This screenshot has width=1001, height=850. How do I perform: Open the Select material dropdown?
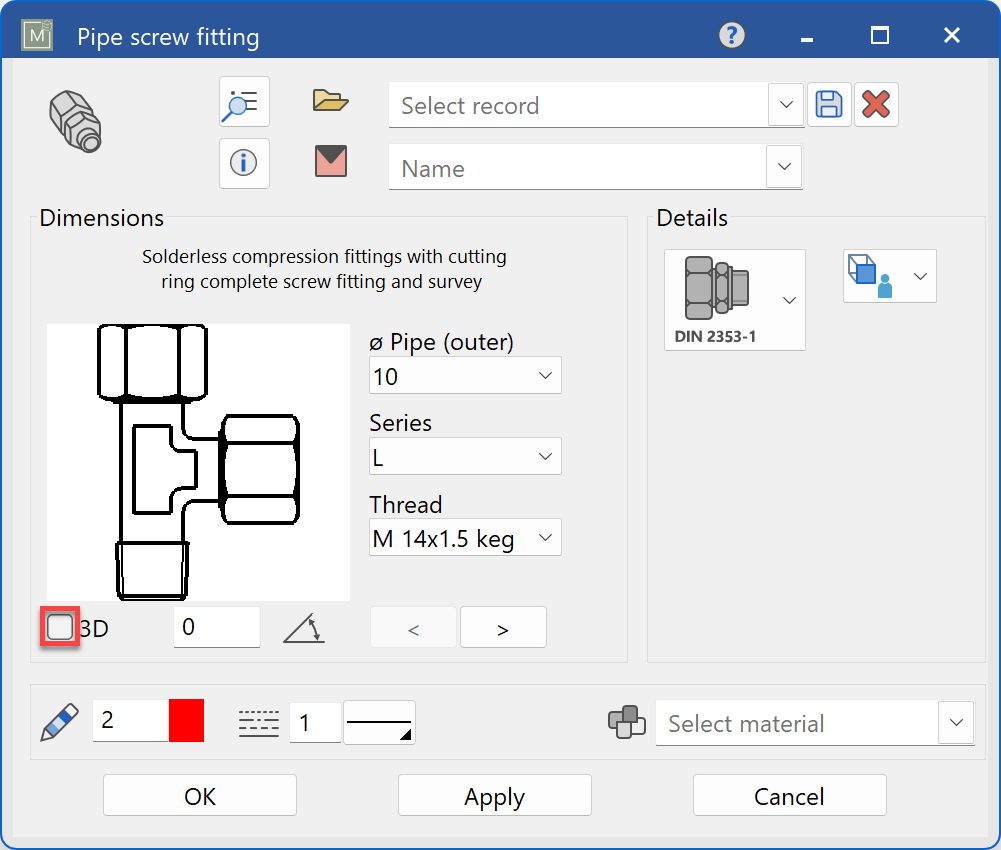(957, 723)
